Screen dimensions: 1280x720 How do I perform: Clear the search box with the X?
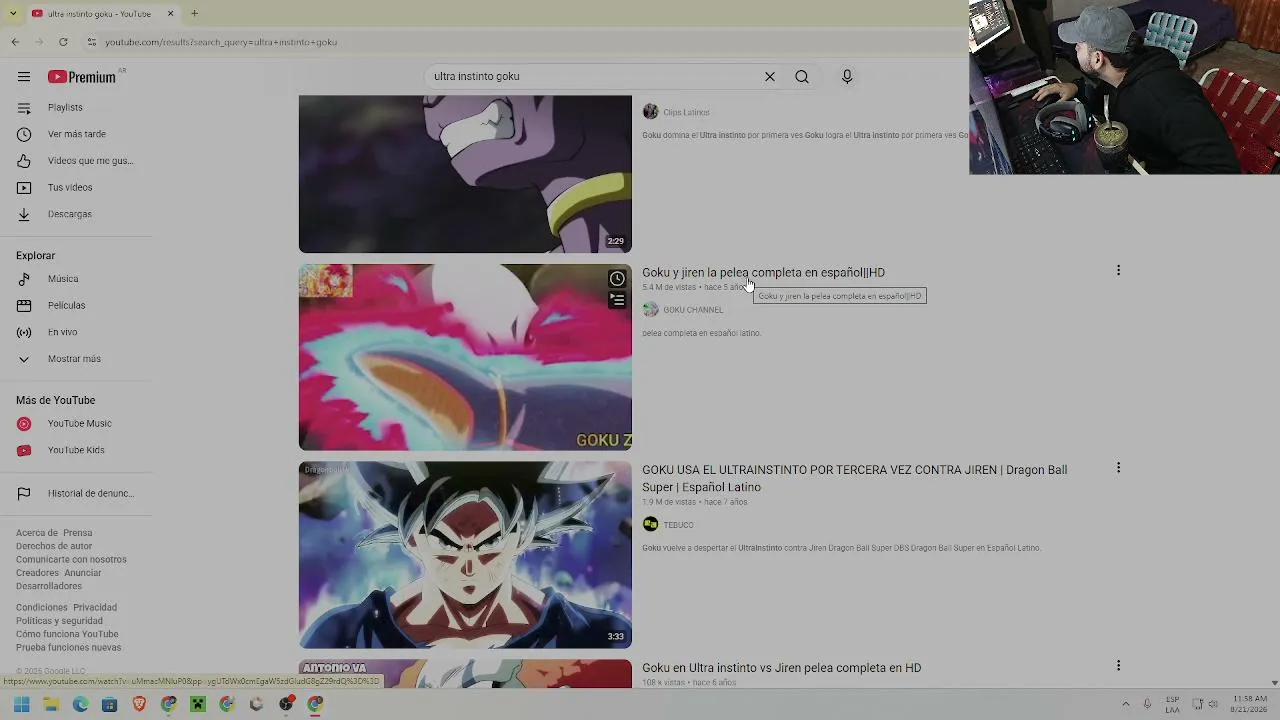770,77
